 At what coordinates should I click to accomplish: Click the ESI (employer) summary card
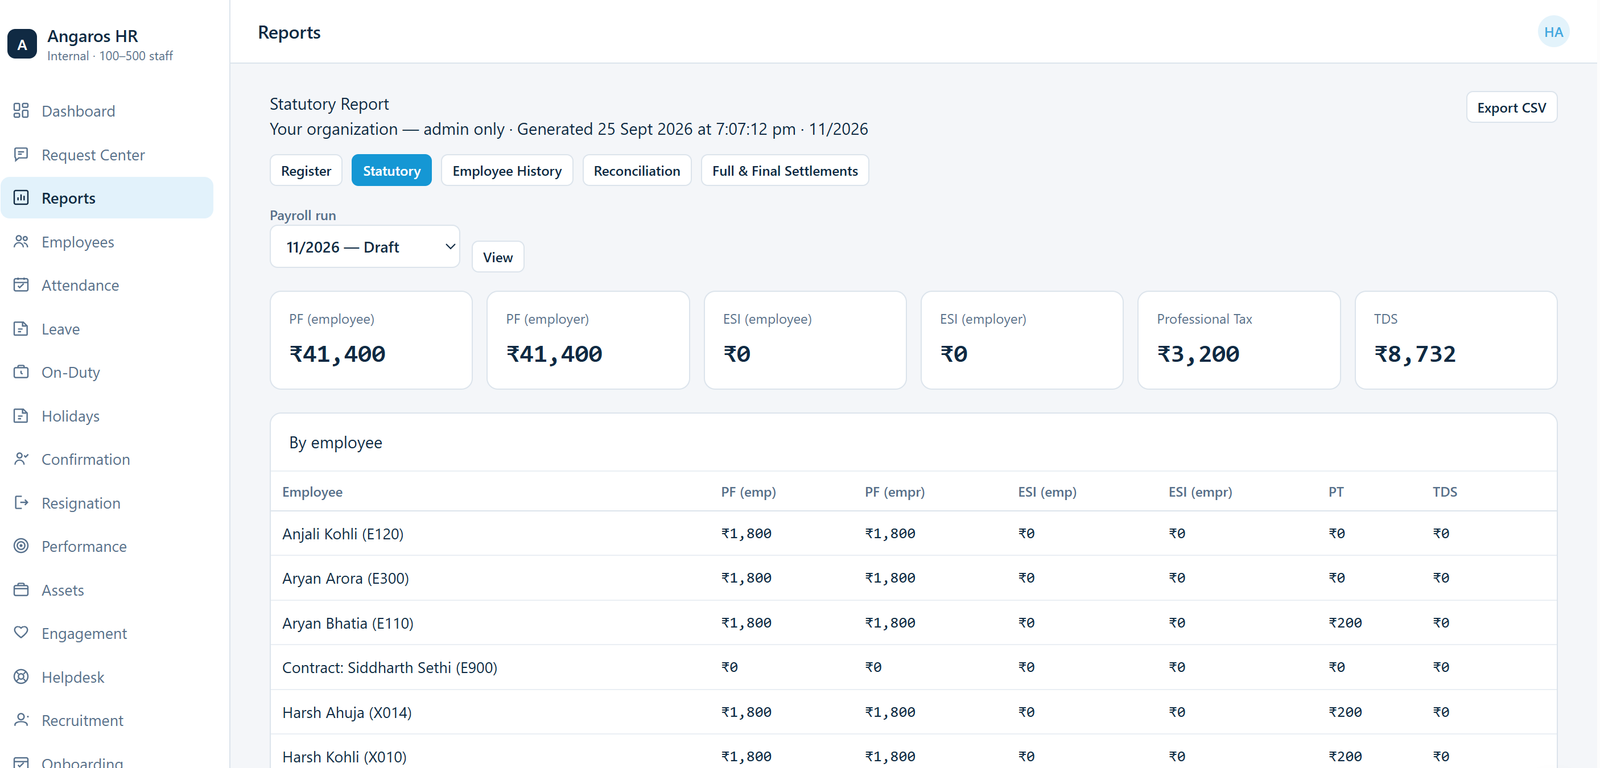(x=1022, y=340)
